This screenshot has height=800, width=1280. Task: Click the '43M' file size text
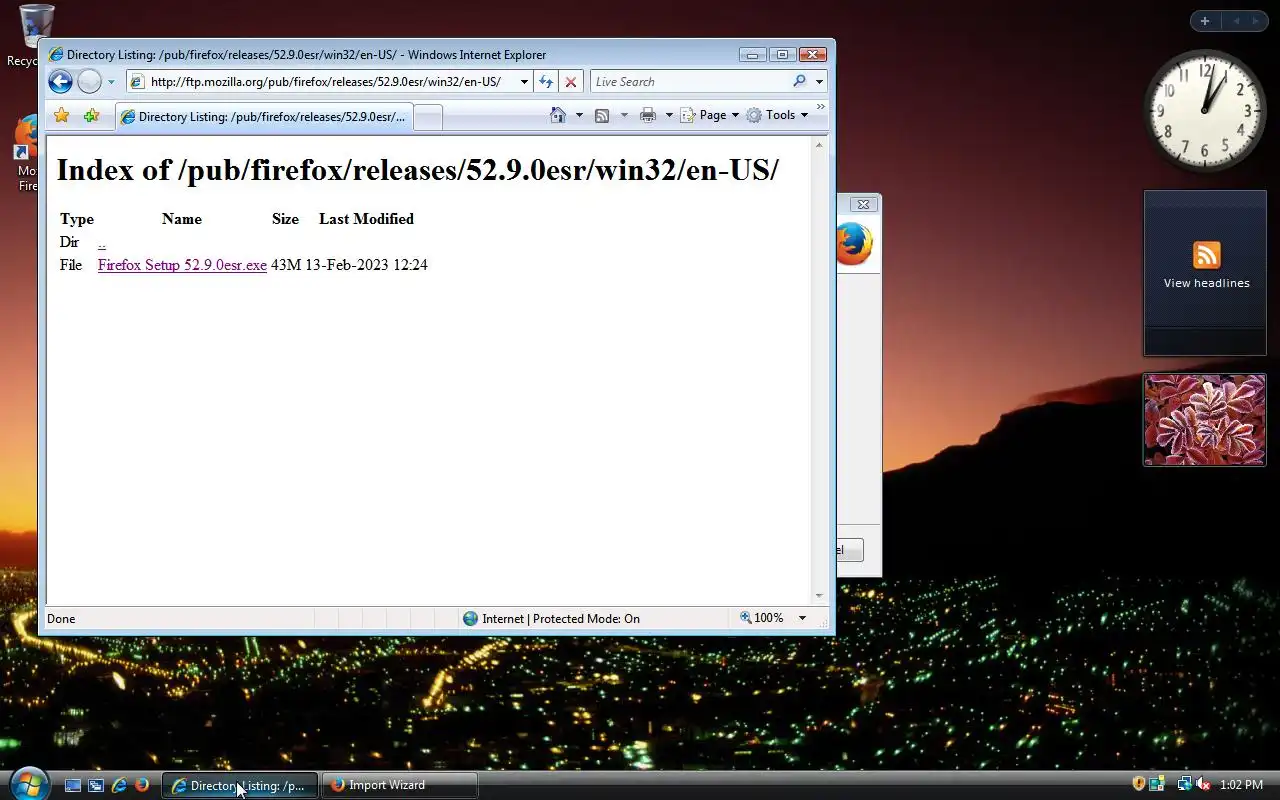click(x=286, y=265)
